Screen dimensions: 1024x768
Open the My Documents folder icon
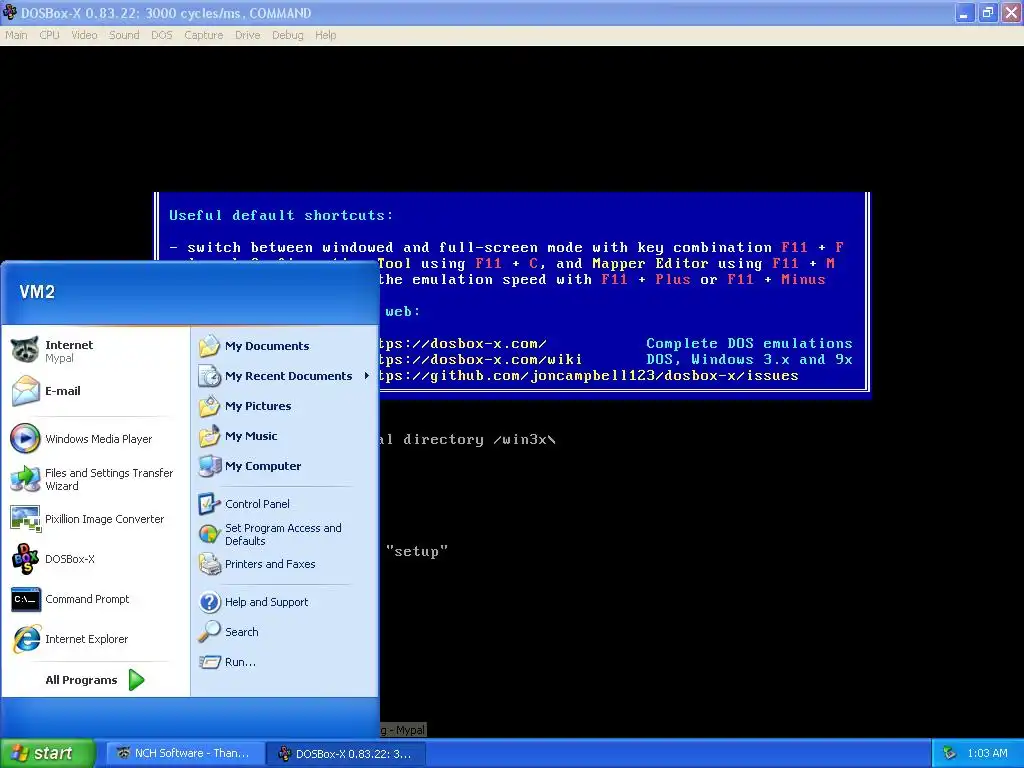tap(210, 345)
